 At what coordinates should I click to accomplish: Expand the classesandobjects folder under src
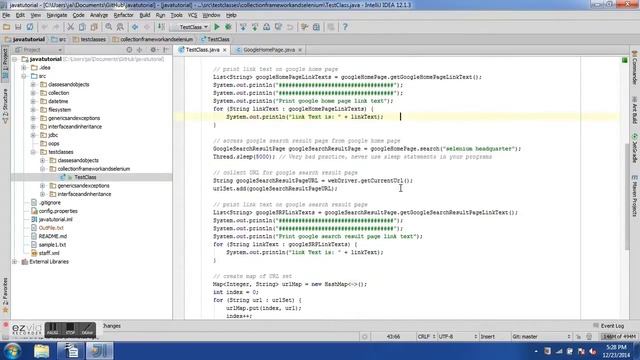coord(33,84)
